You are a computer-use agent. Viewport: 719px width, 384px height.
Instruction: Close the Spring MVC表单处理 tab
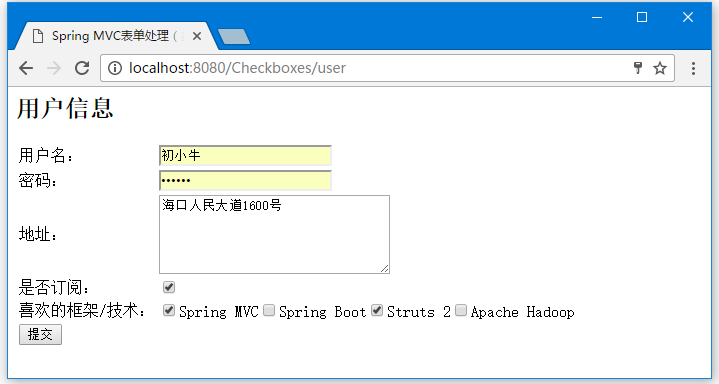pyautogui.click(x=197, y=36)
